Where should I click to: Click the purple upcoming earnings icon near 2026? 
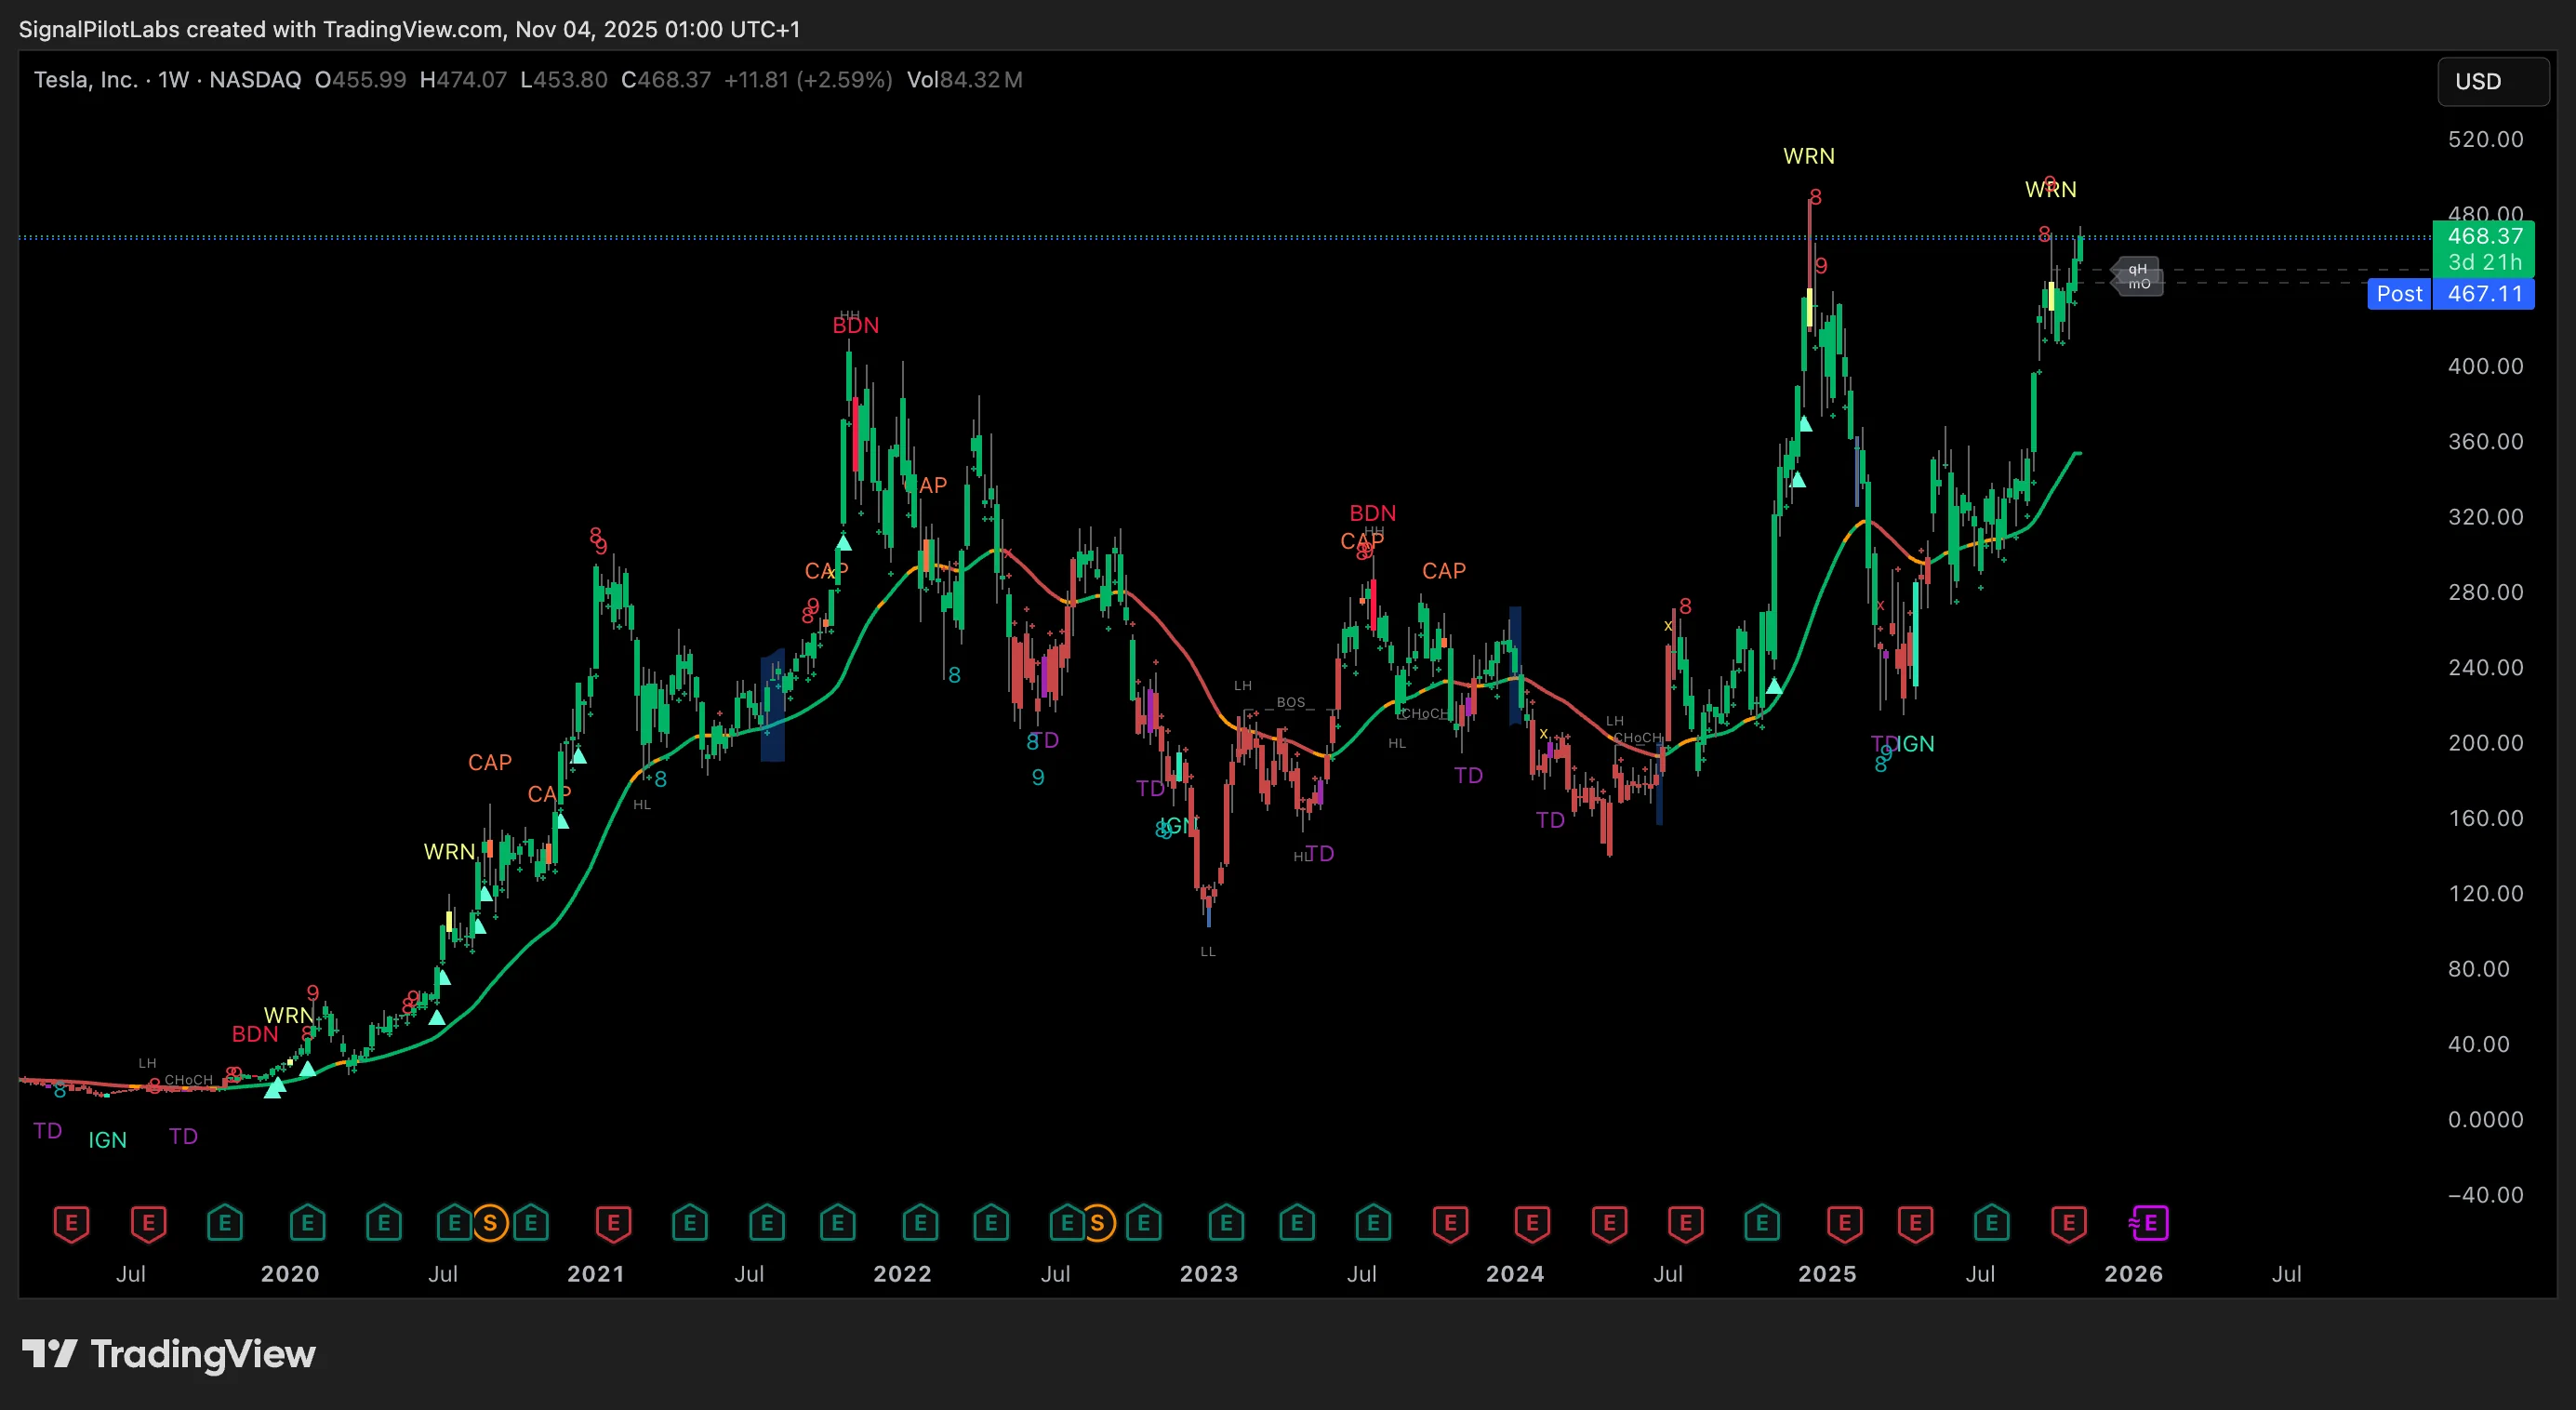point(2148,1223)
